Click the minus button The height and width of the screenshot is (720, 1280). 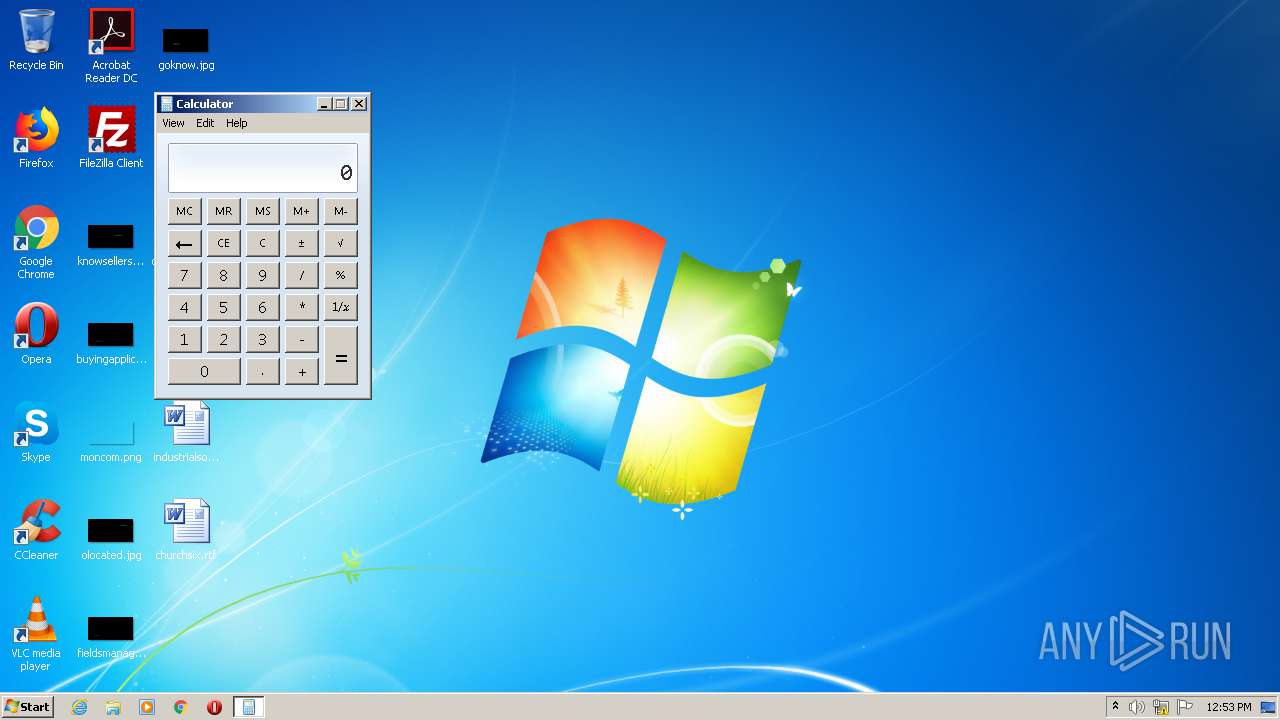pyautogui.click(x=301, y=339)
